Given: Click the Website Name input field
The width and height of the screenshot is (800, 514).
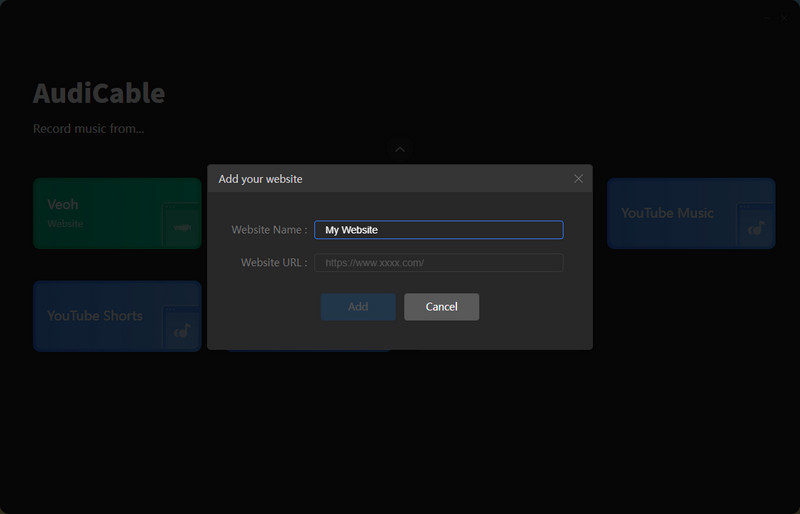Looking at the screenshot, I should [439, 230].
